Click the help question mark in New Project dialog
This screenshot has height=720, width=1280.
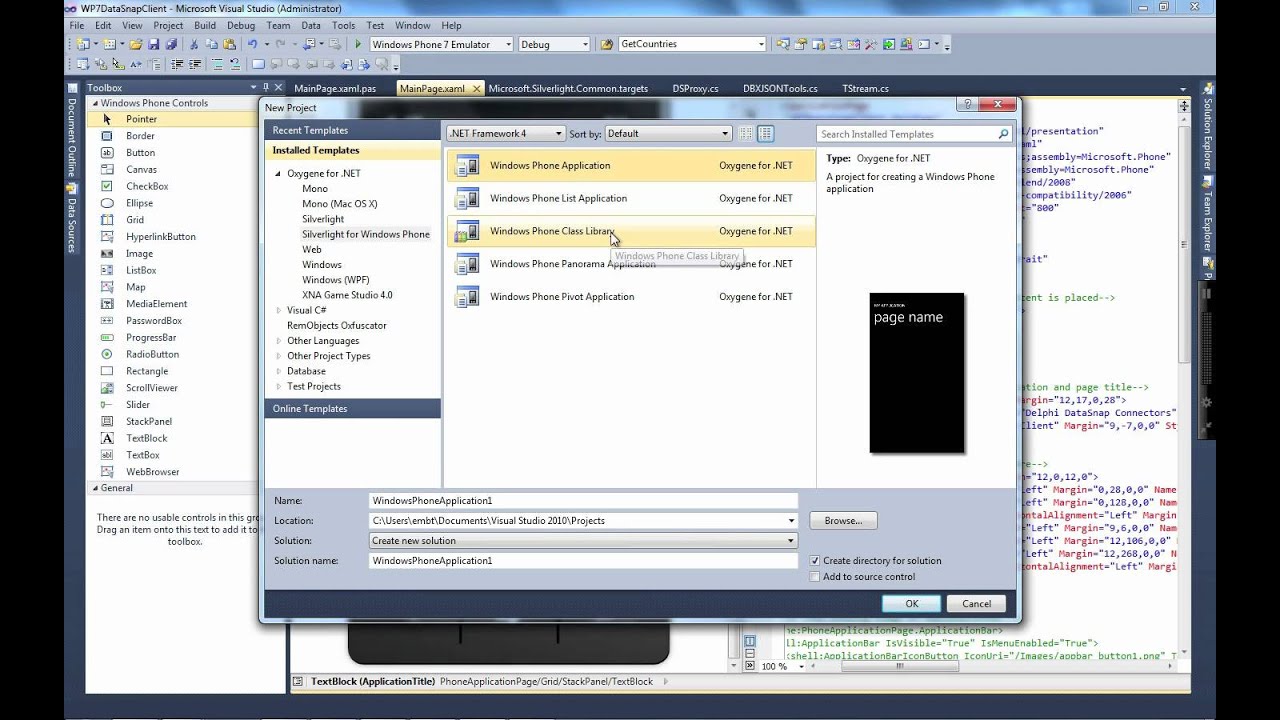[x=966, y=104]
